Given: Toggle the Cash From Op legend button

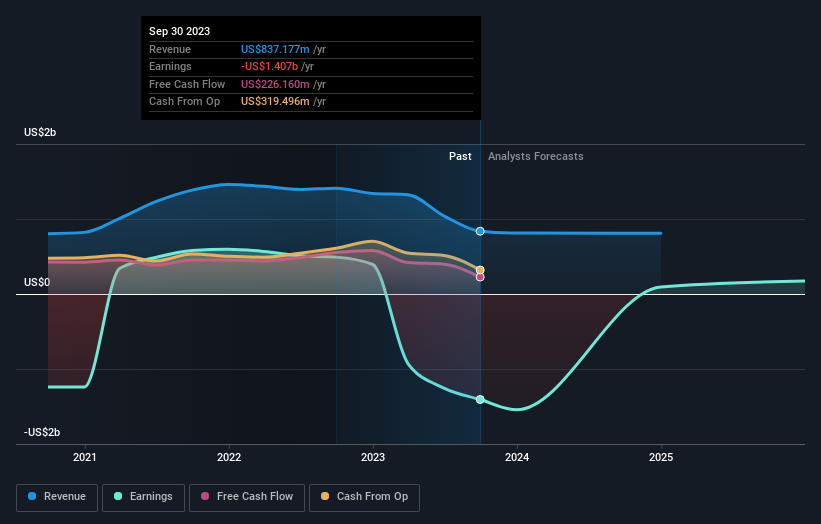Looking at the screenshot, I should (x=364, y=497).
